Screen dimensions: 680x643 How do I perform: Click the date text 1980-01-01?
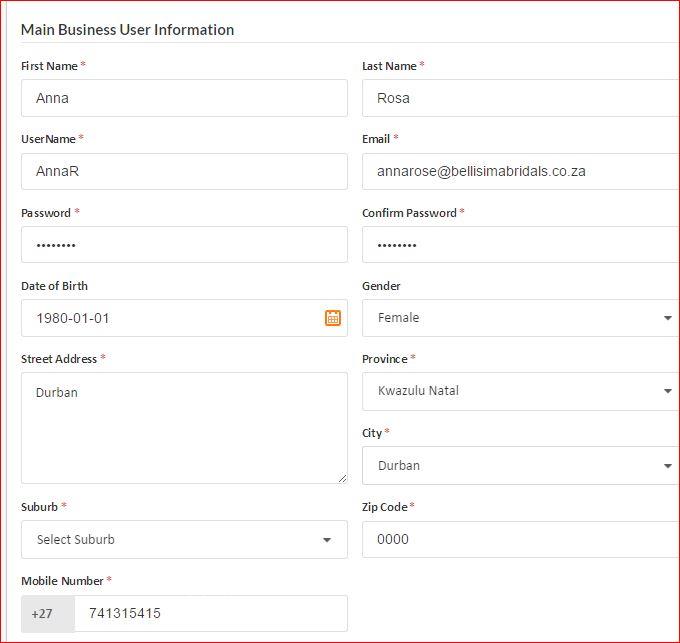(73, 318)
